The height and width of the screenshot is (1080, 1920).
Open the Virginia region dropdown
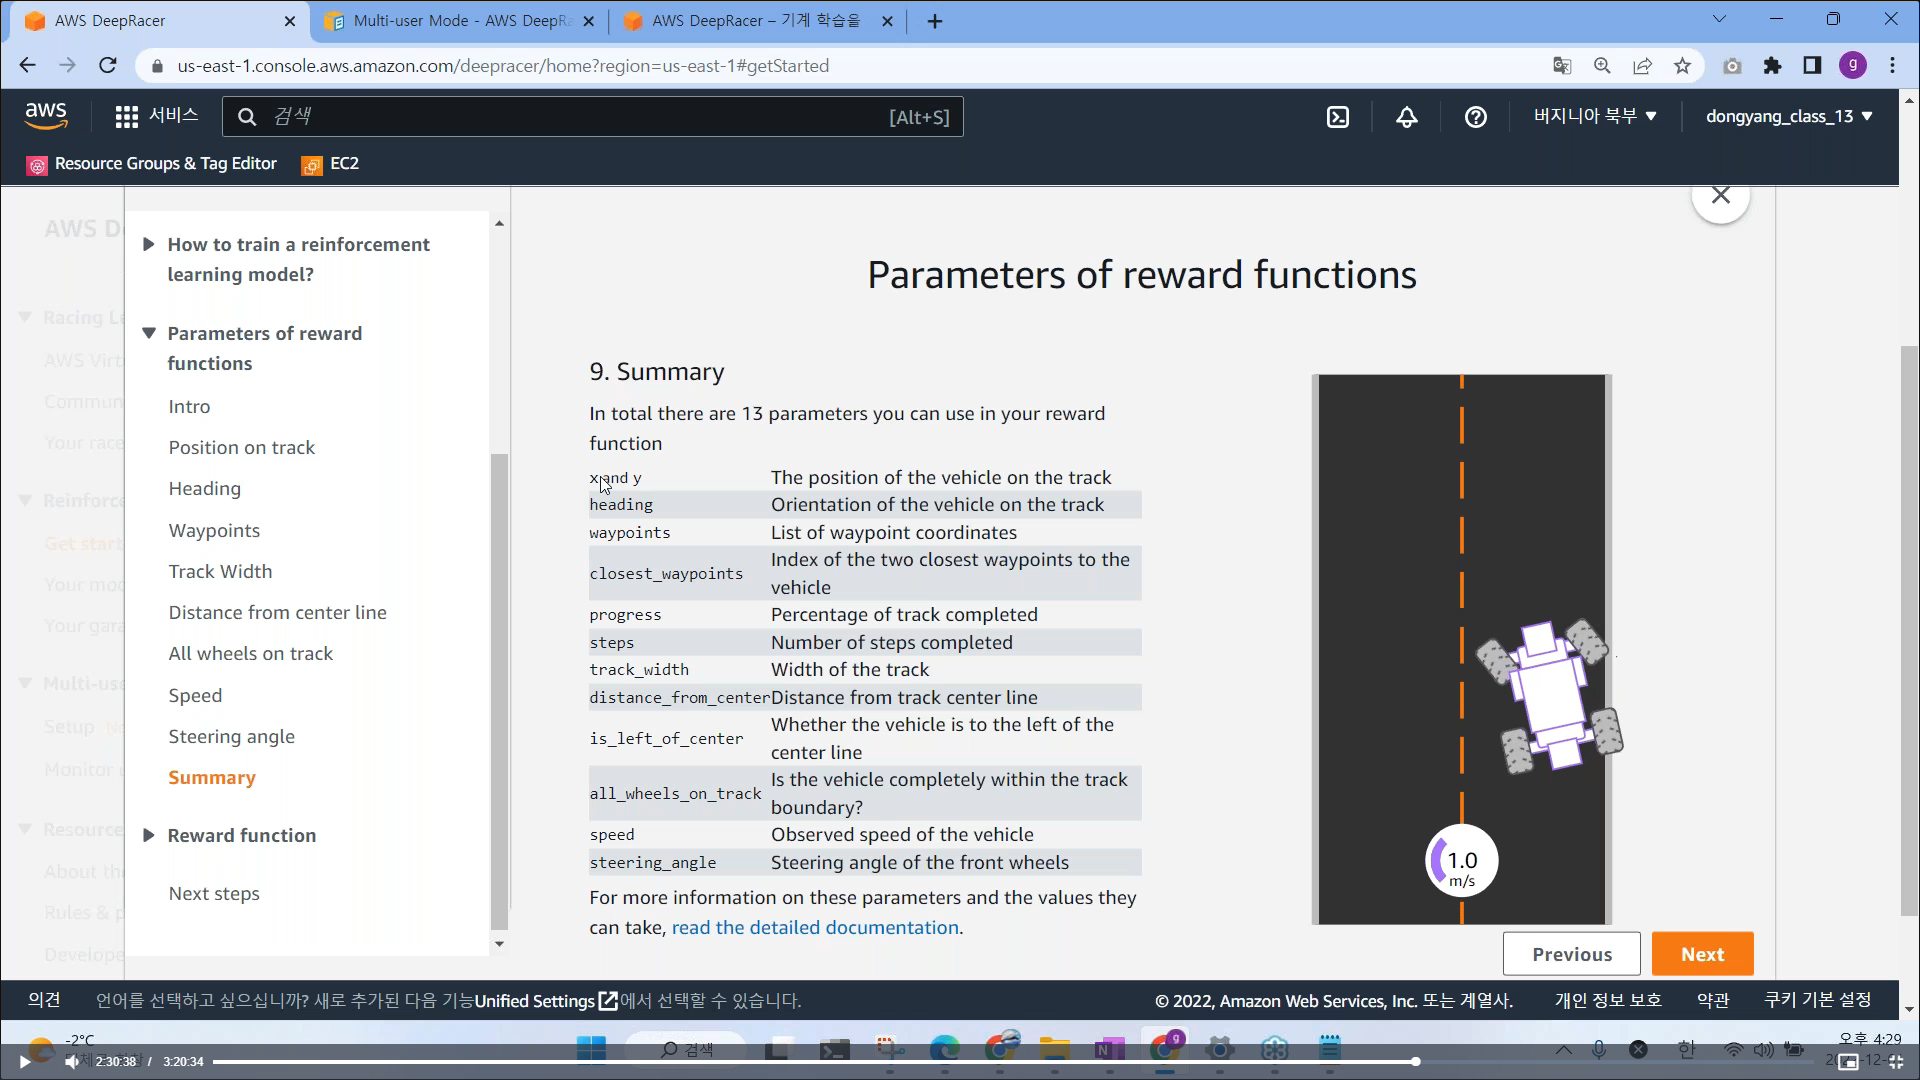(x=1595, y=116)
